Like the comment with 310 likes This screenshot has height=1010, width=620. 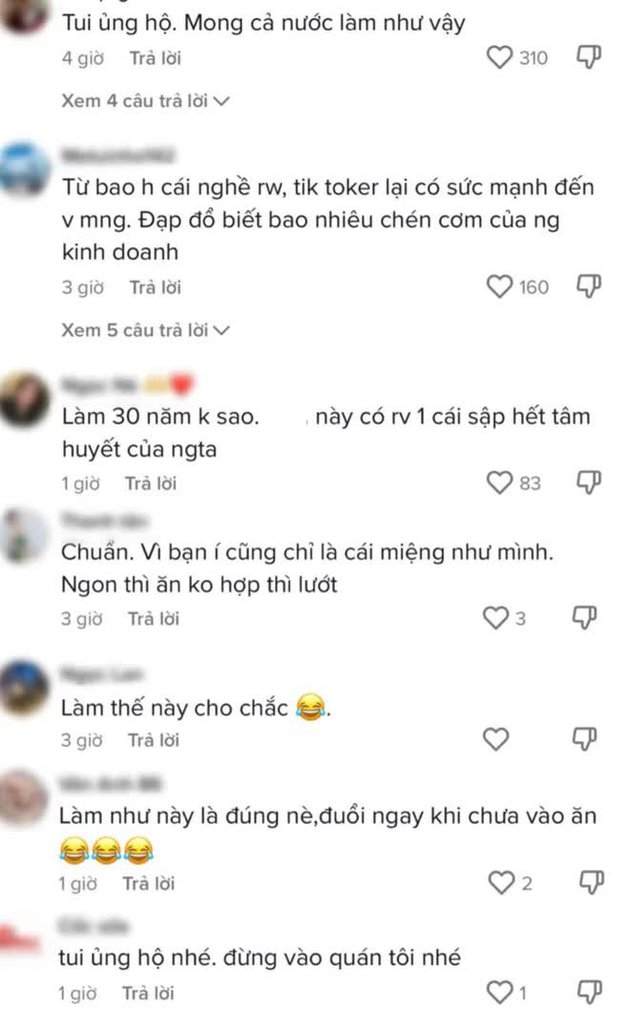tap(499, 58)
